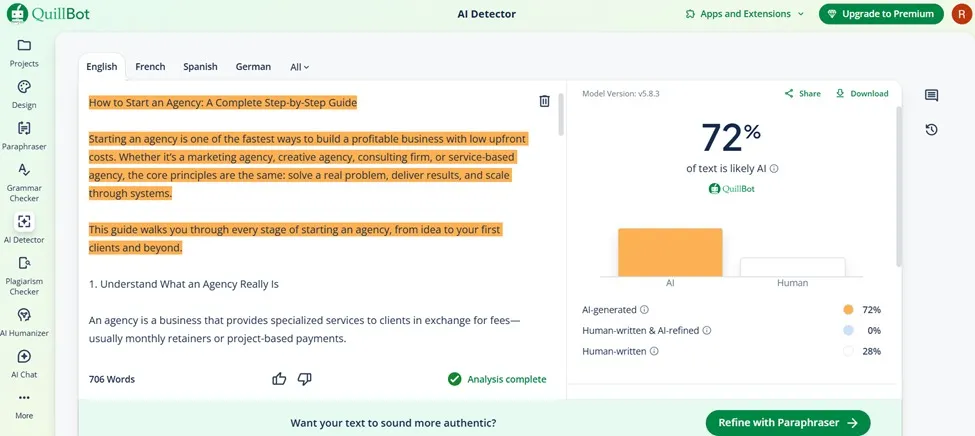Share the detection report
Image resolution: width=975 pixels, height=436 pixels.
coord(802,93)
